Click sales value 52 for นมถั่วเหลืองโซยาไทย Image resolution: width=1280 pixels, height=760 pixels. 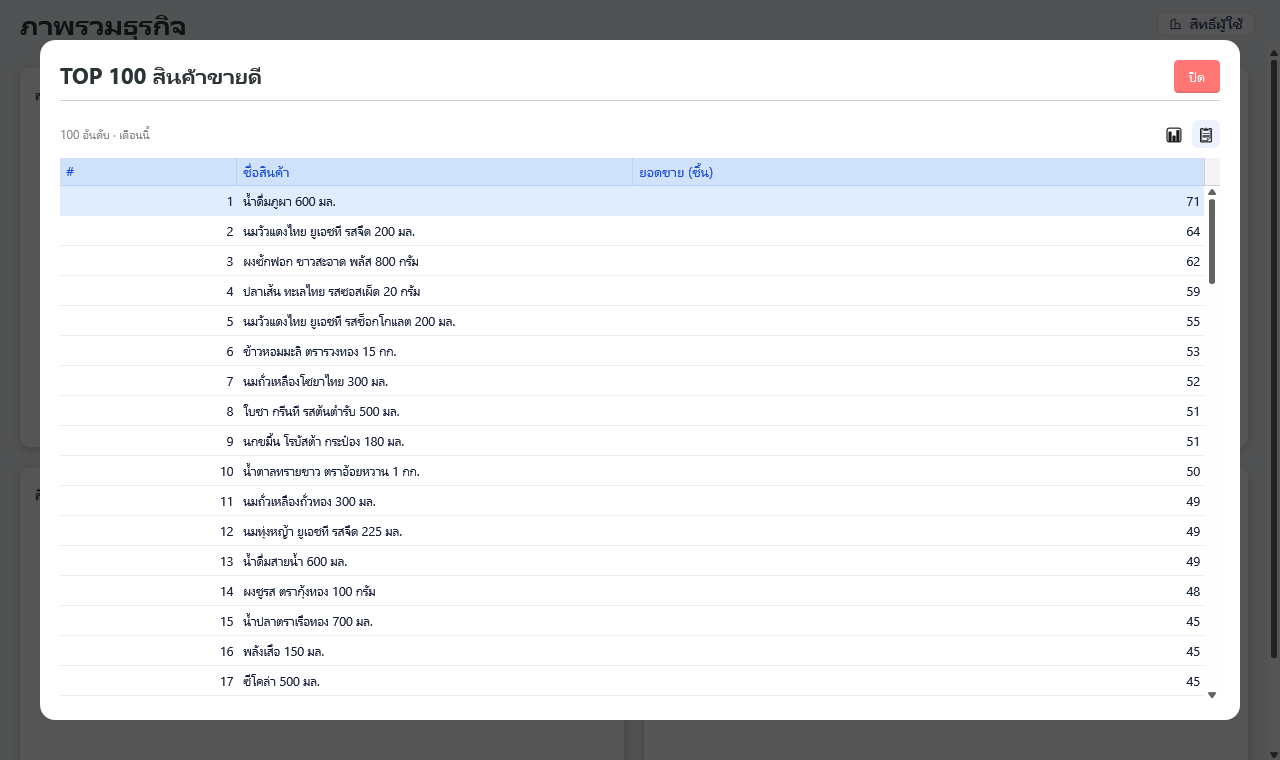1192,382
